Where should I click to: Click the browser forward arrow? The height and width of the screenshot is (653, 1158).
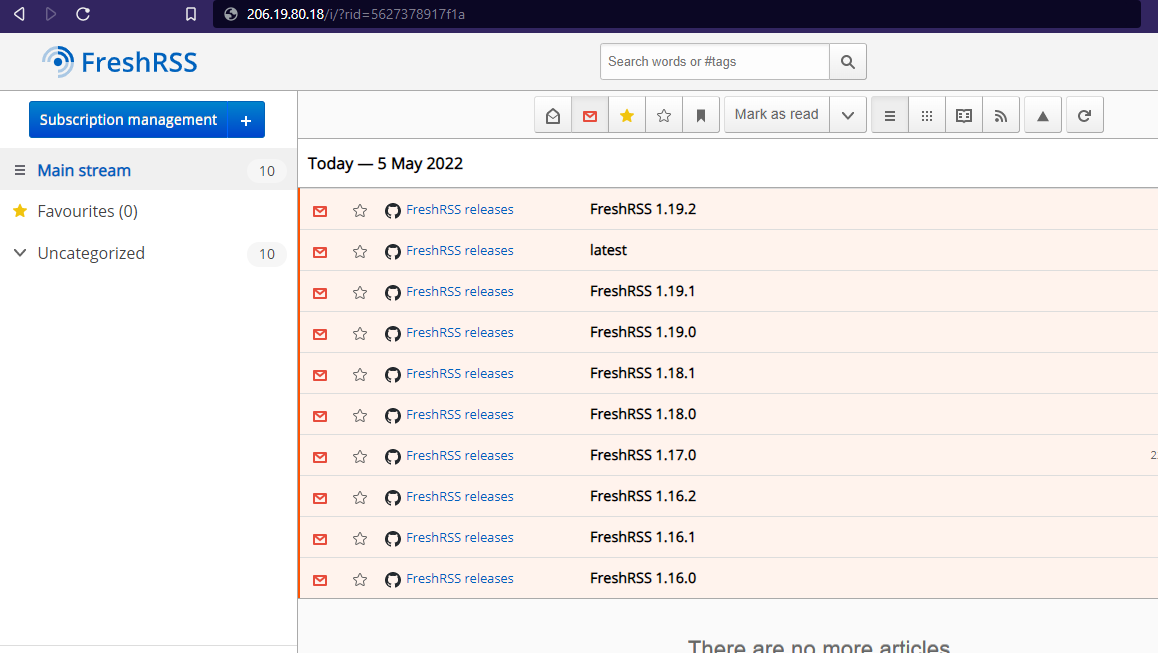tap(51, 14)
